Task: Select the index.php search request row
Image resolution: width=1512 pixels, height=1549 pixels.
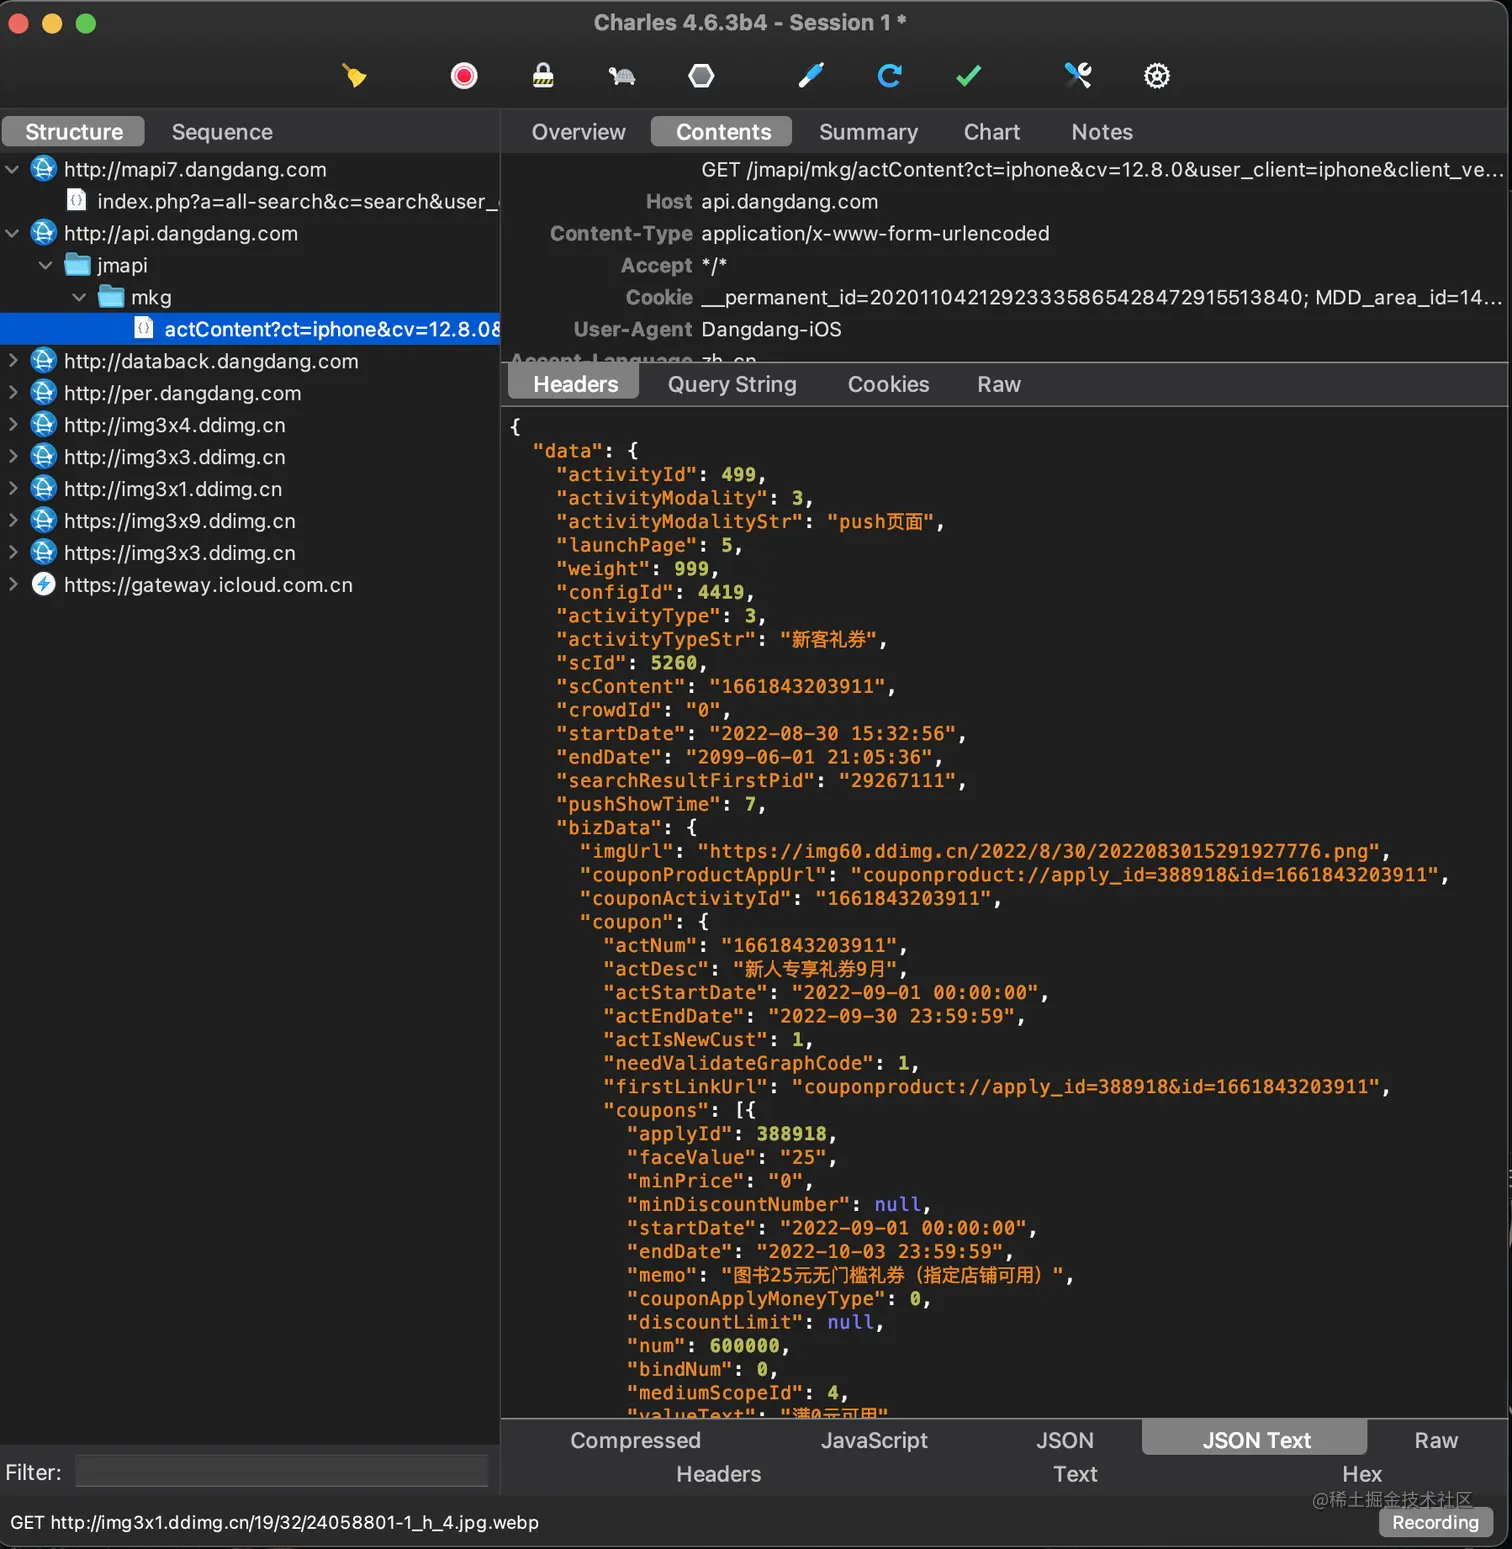Action: click(x=250, y=201)
